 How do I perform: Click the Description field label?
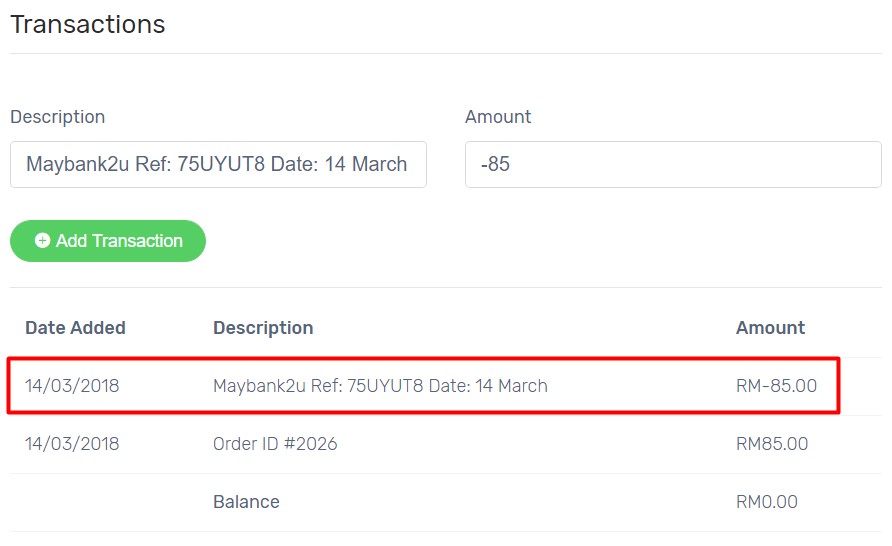coord(57,117)
